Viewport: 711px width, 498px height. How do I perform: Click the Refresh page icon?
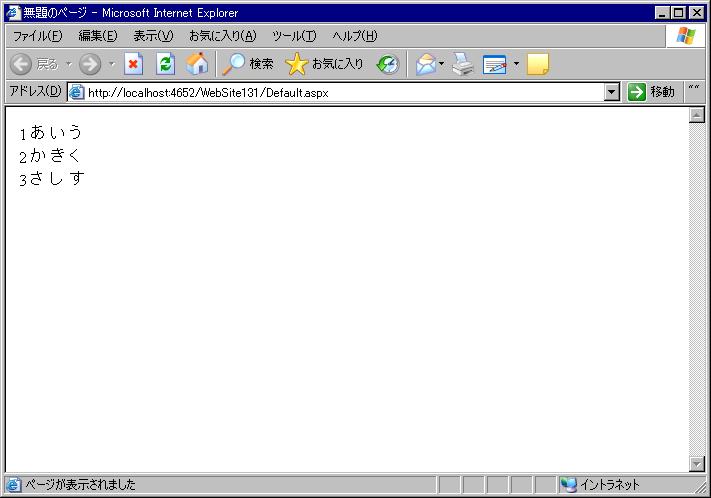click(165, 64)
